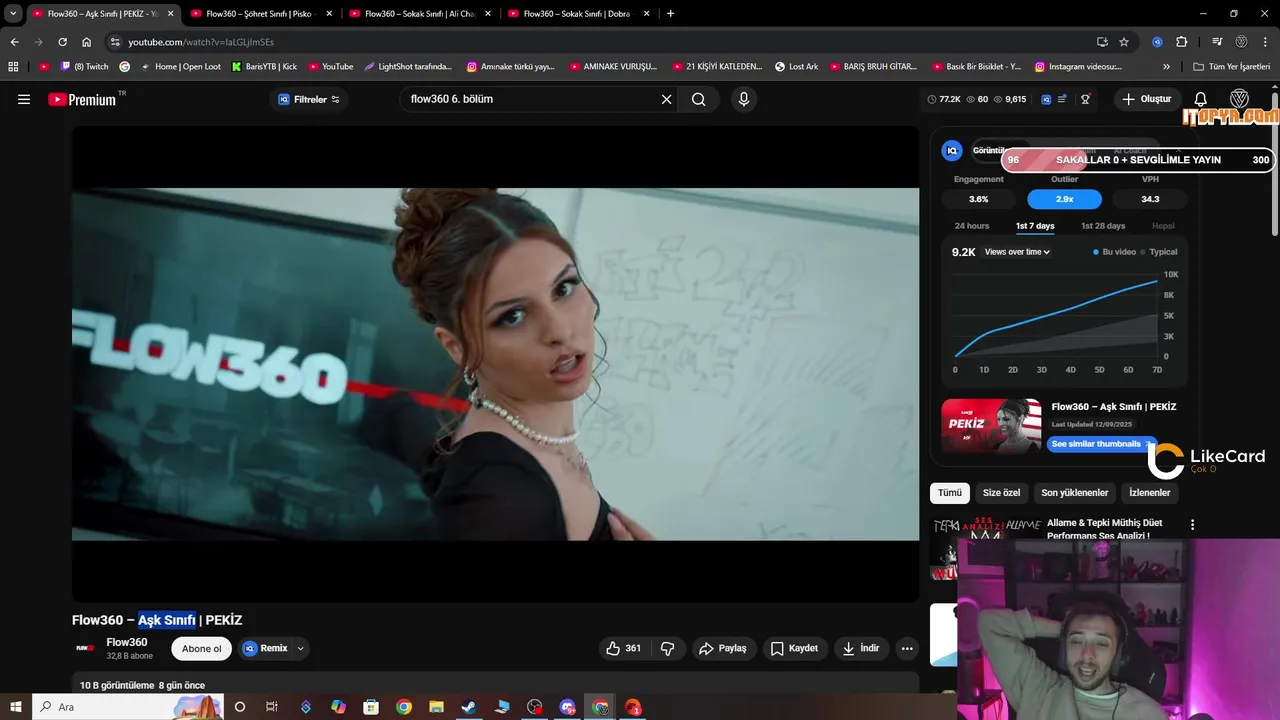
Task: Open the notifications bell
Action: [1201, 99]
